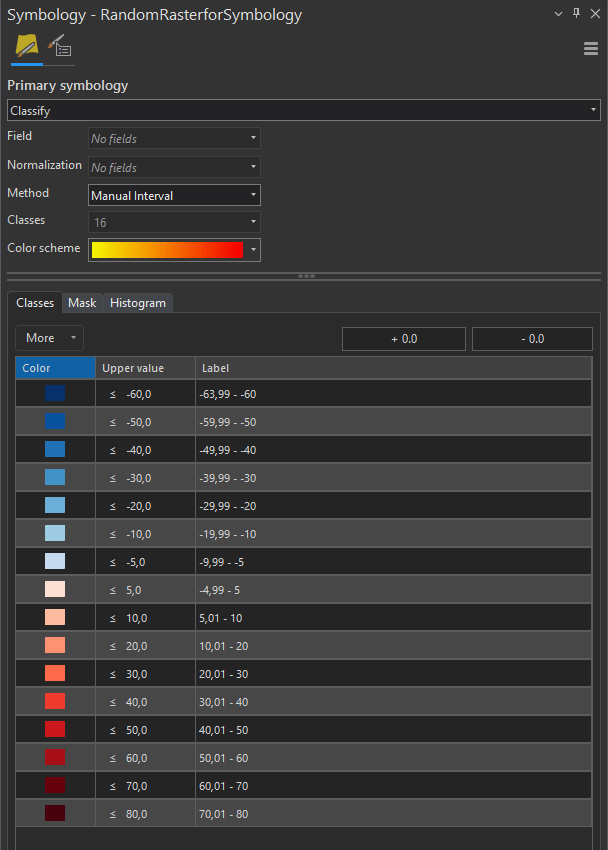Select the Classes tab
The width and height of the screenshot is (608, 850).
(35, 302)
